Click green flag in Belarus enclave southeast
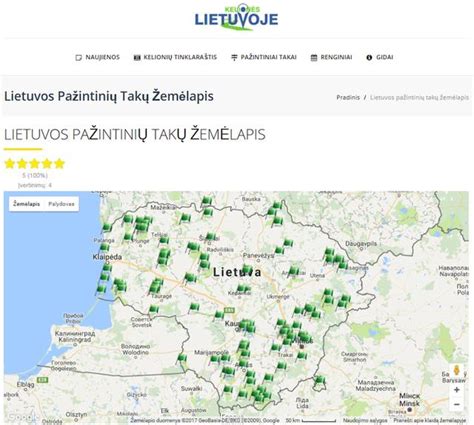Screen dimensions: 474x425 pyautogui.click(x=319, y=380)
